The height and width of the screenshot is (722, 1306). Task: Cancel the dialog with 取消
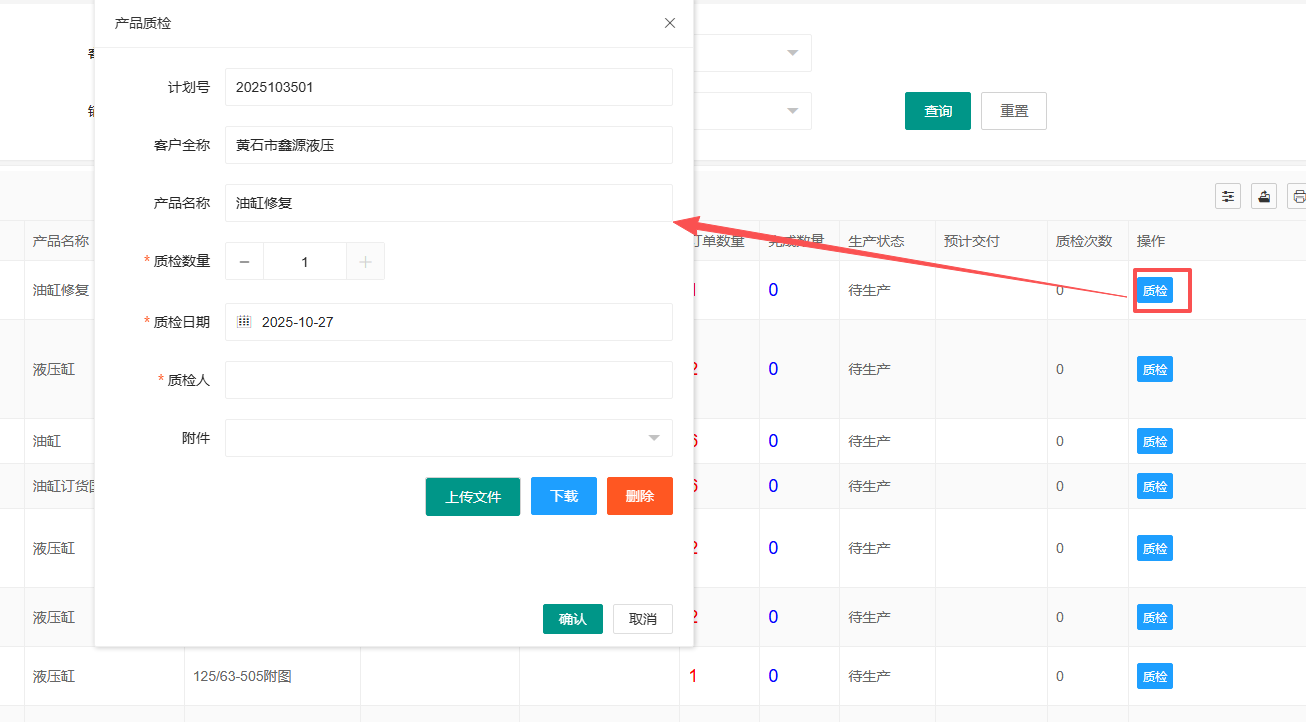point(642,619)
